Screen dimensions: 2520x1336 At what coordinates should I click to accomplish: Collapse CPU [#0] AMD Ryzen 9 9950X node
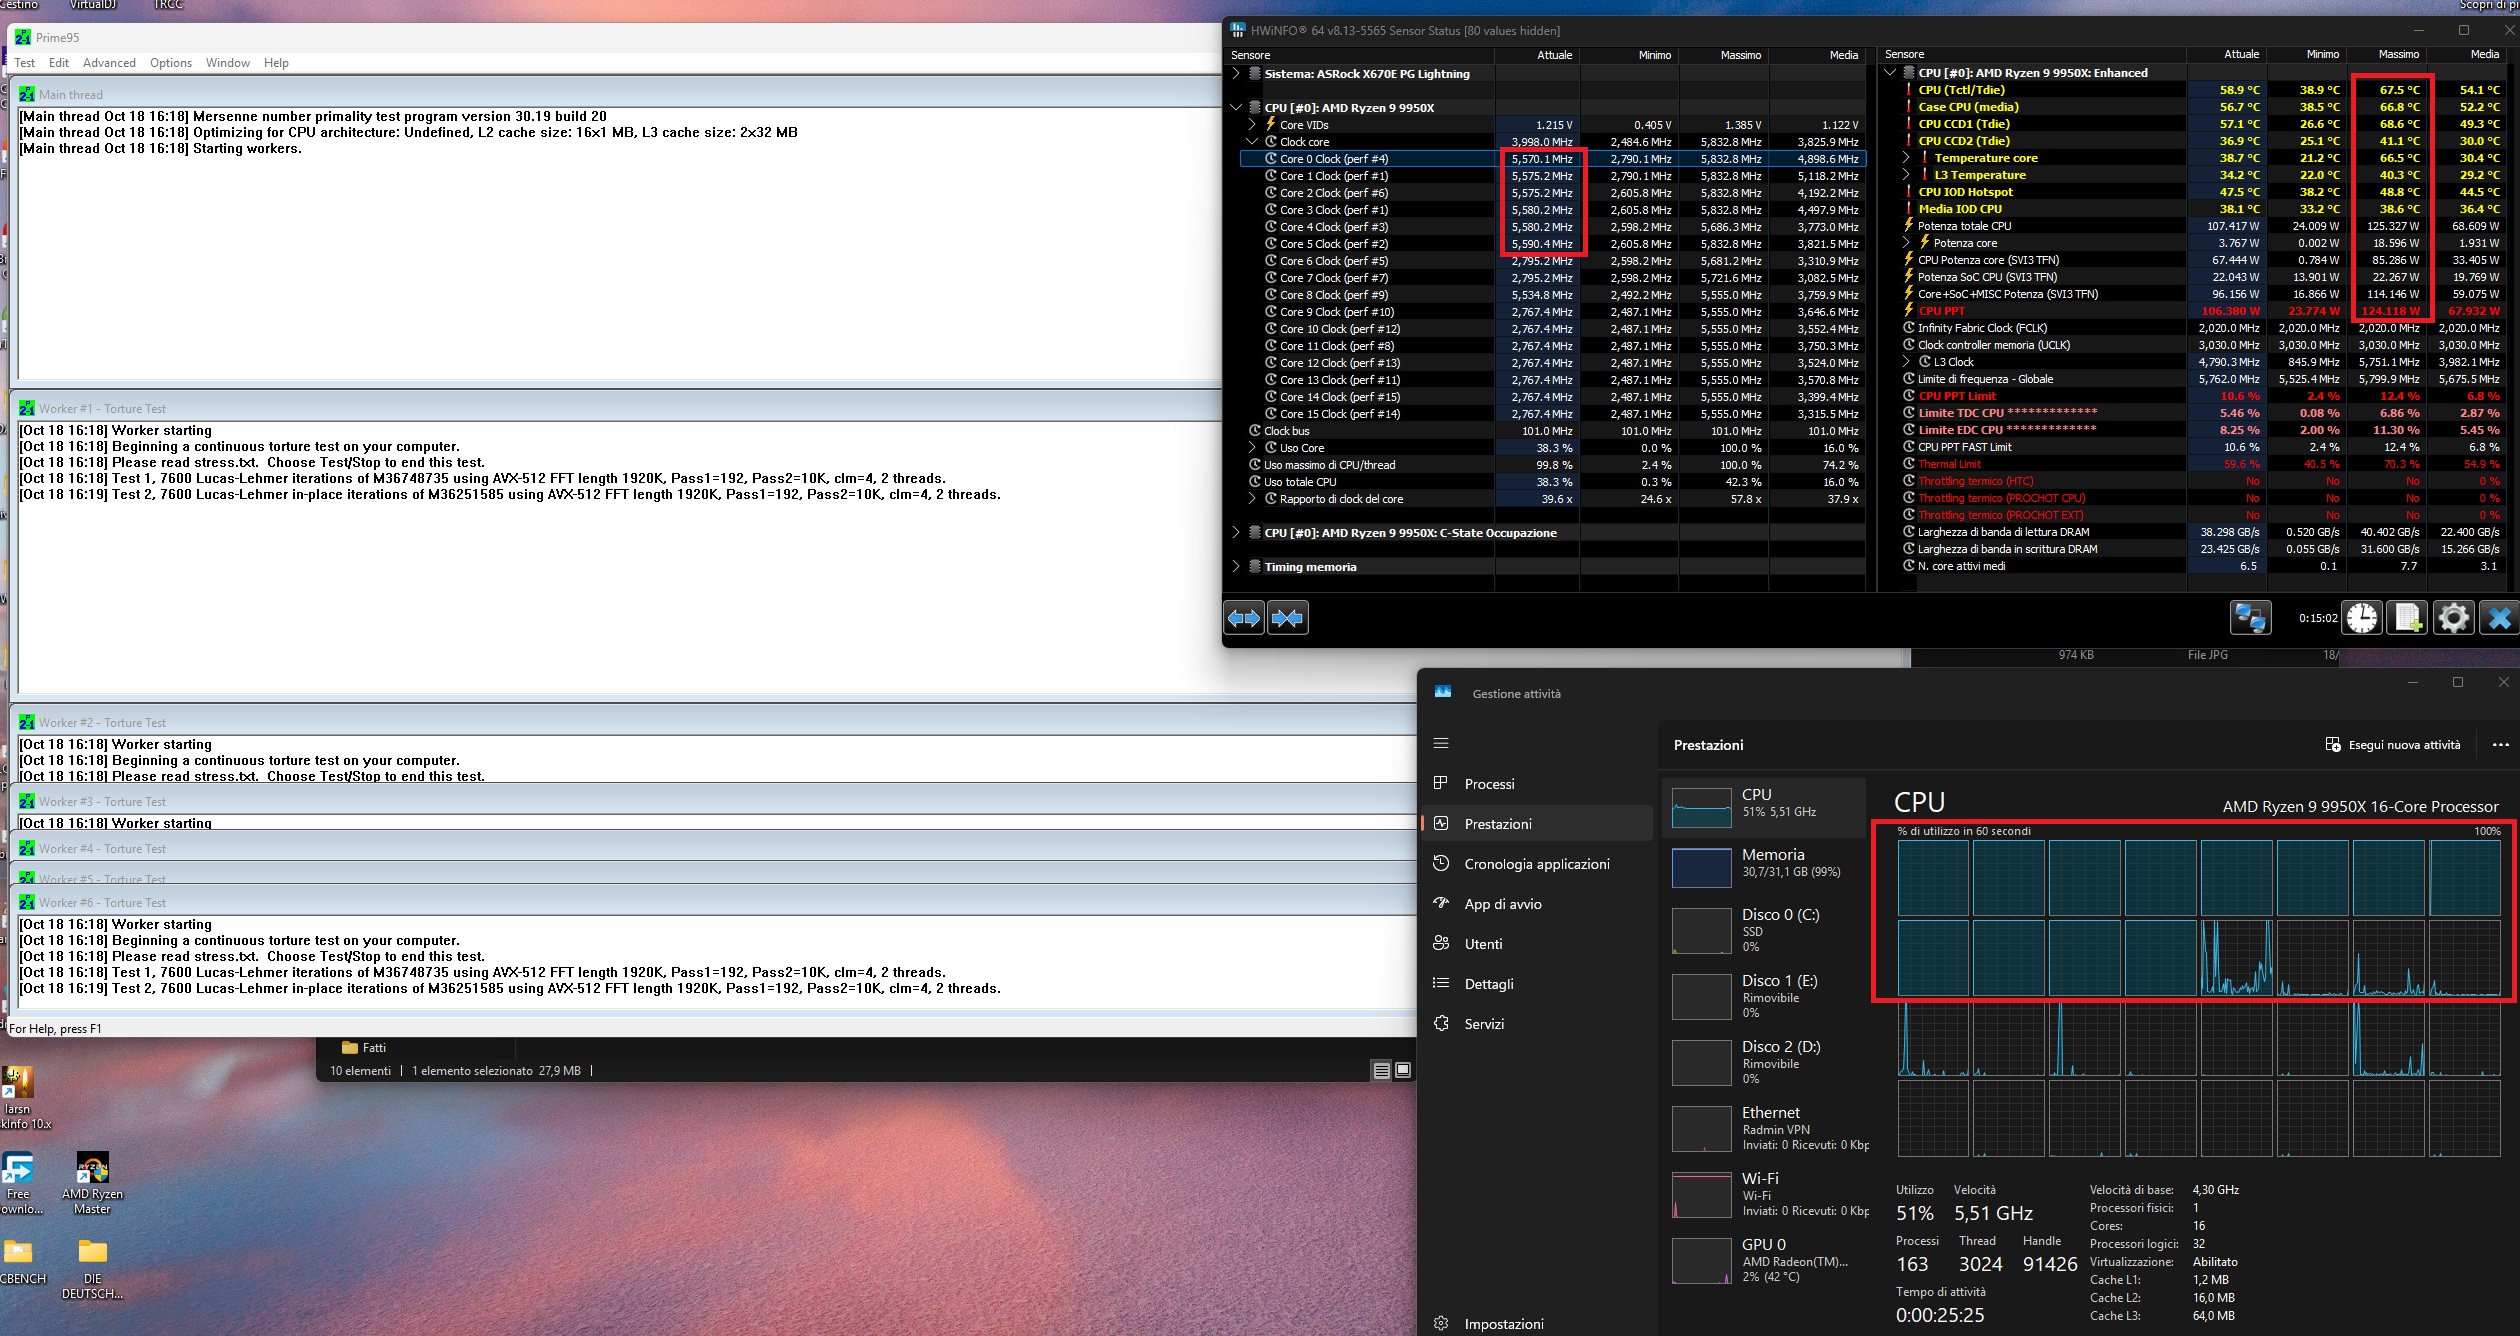click(x=1236, y=108)
